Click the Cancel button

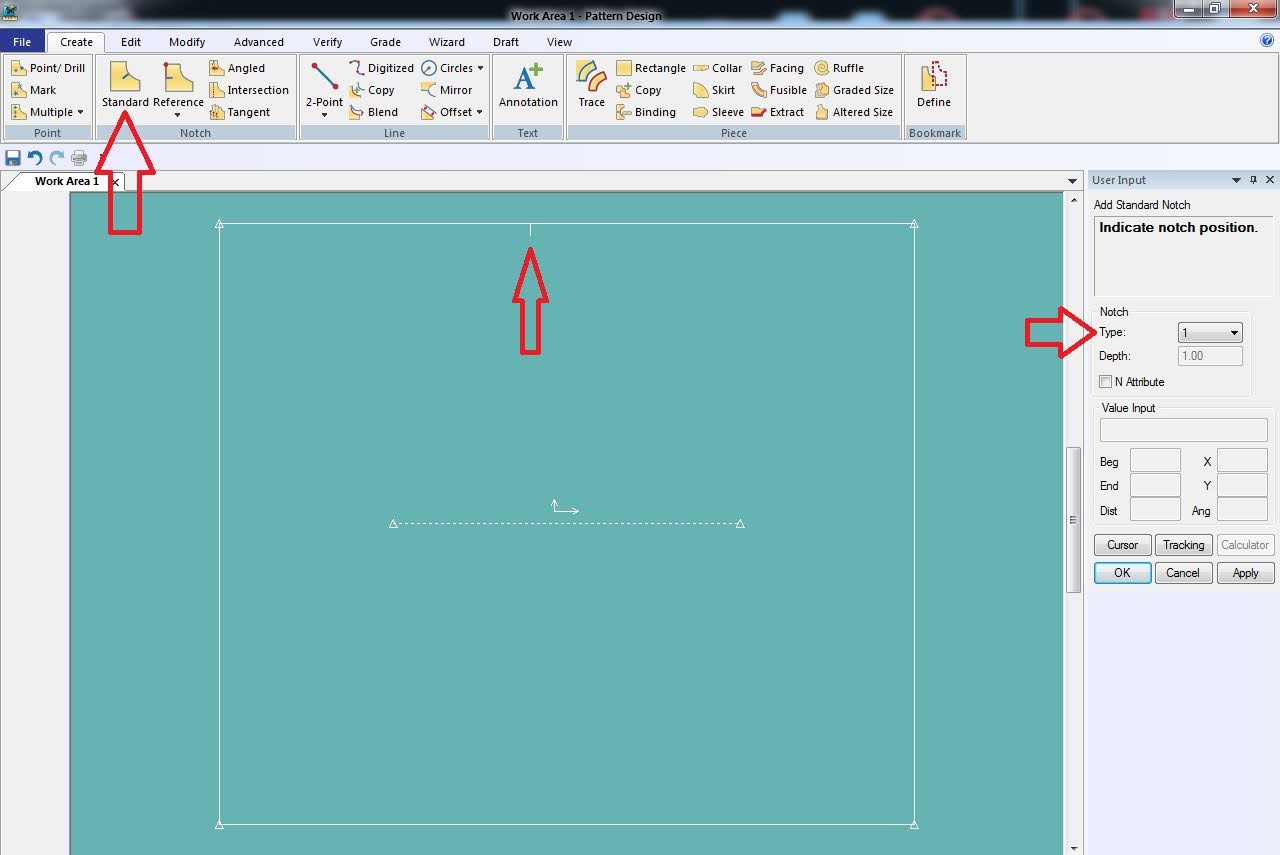tap(1183, 573)
